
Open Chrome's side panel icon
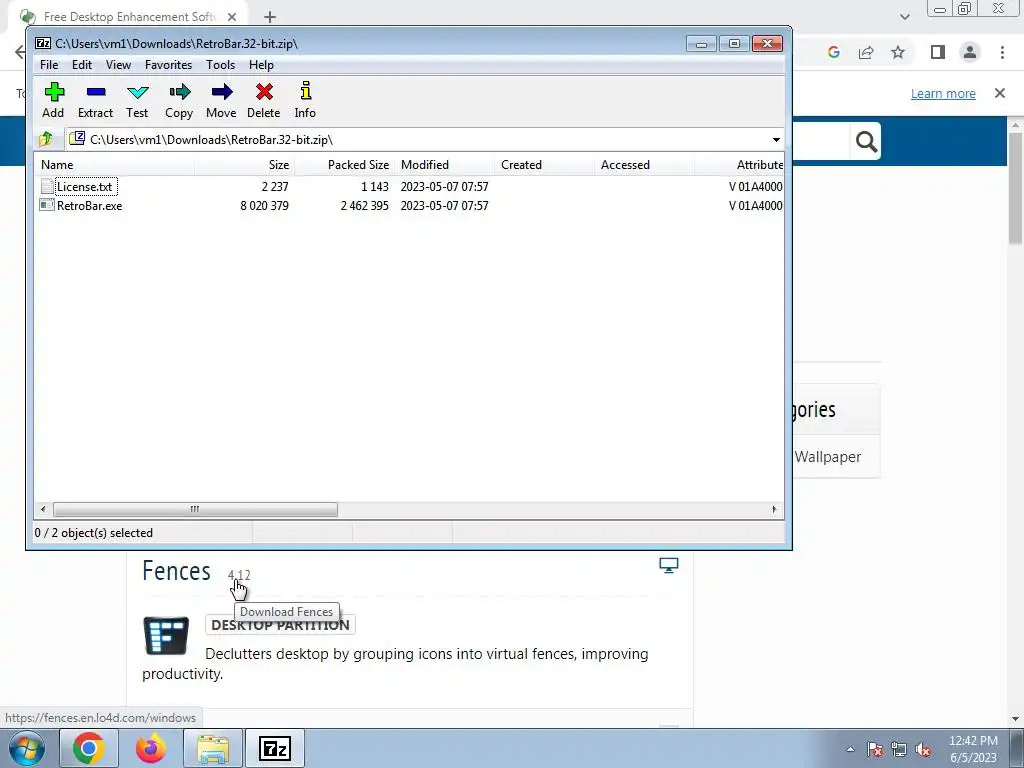(938, 52)
